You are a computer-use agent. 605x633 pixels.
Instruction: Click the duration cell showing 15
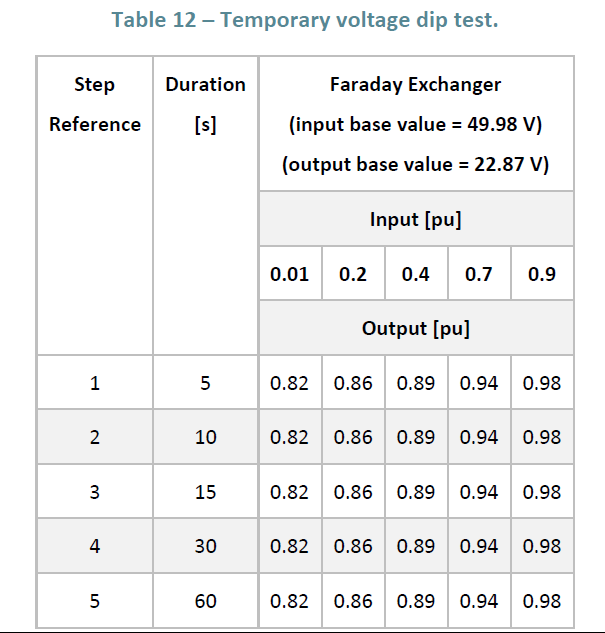tap(205, 492)
